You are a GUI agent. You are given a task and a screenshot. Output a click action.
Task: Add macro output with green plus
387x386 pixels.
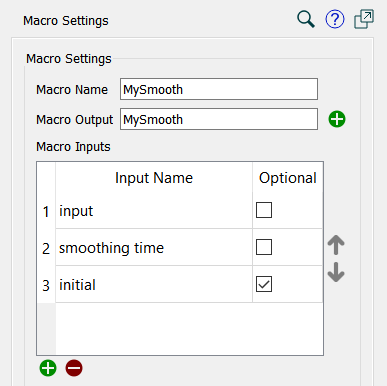[x=337, y=119]
